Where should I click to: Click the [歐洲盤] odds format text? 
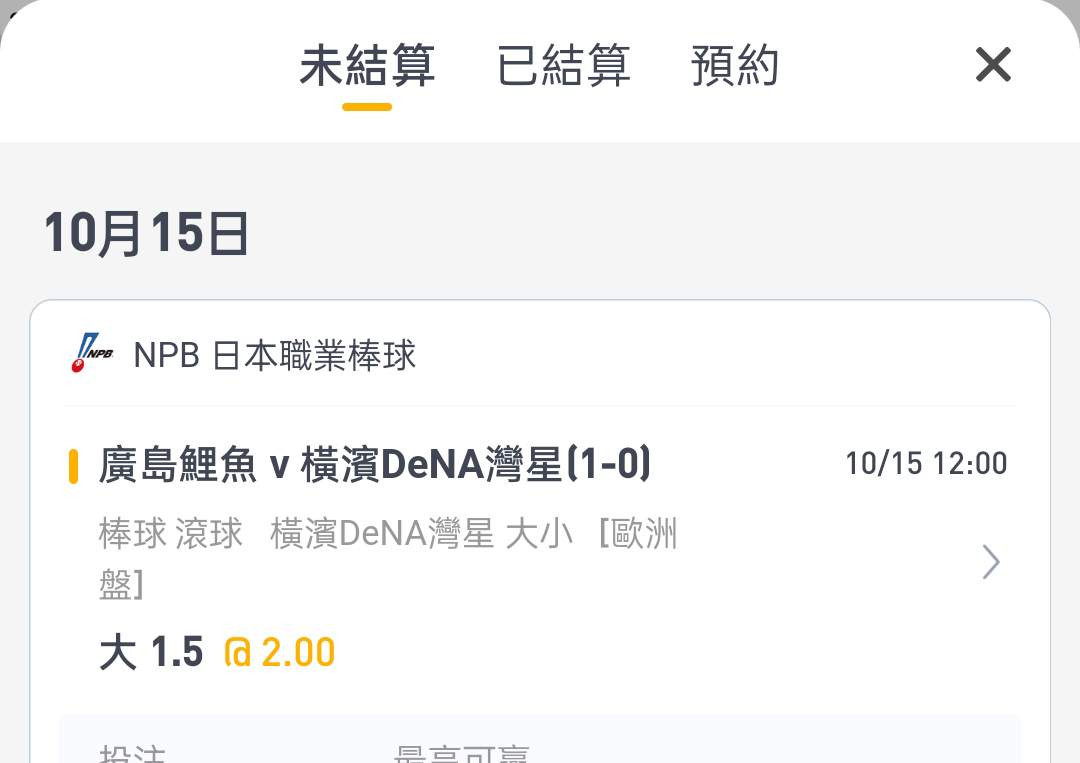coord(388,559)
